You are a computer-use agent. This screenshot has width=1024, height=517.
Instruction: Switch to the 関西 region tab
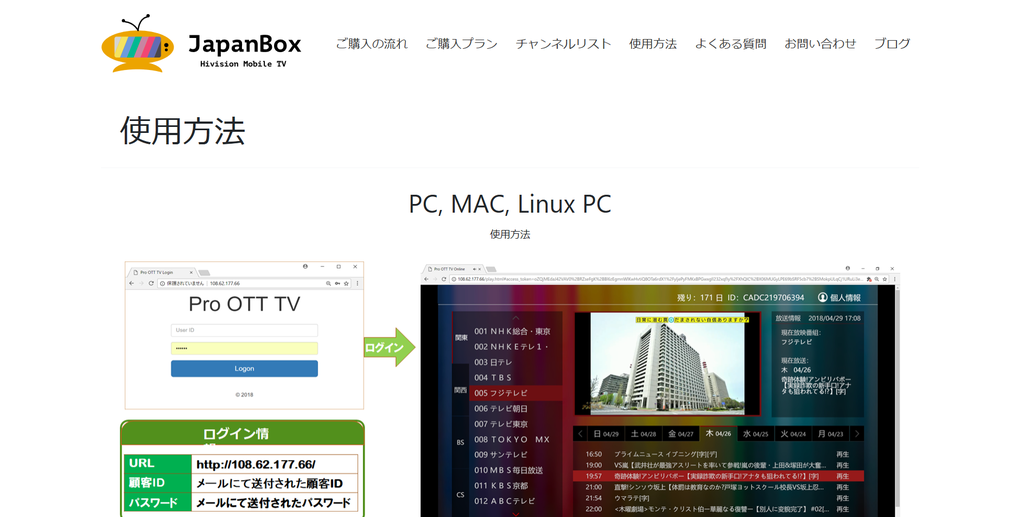point(461,390)
